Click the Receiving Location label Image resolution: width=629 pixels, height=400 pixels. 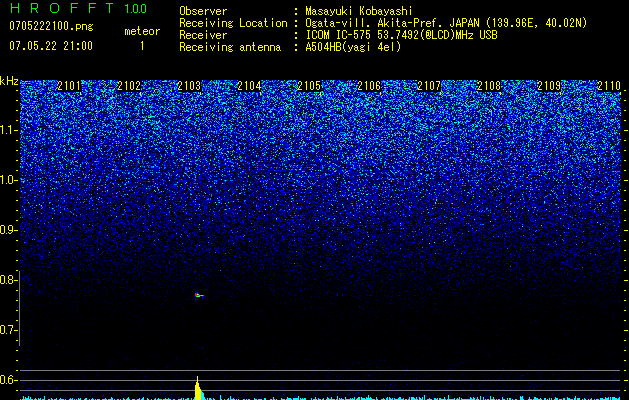point(233,23)
